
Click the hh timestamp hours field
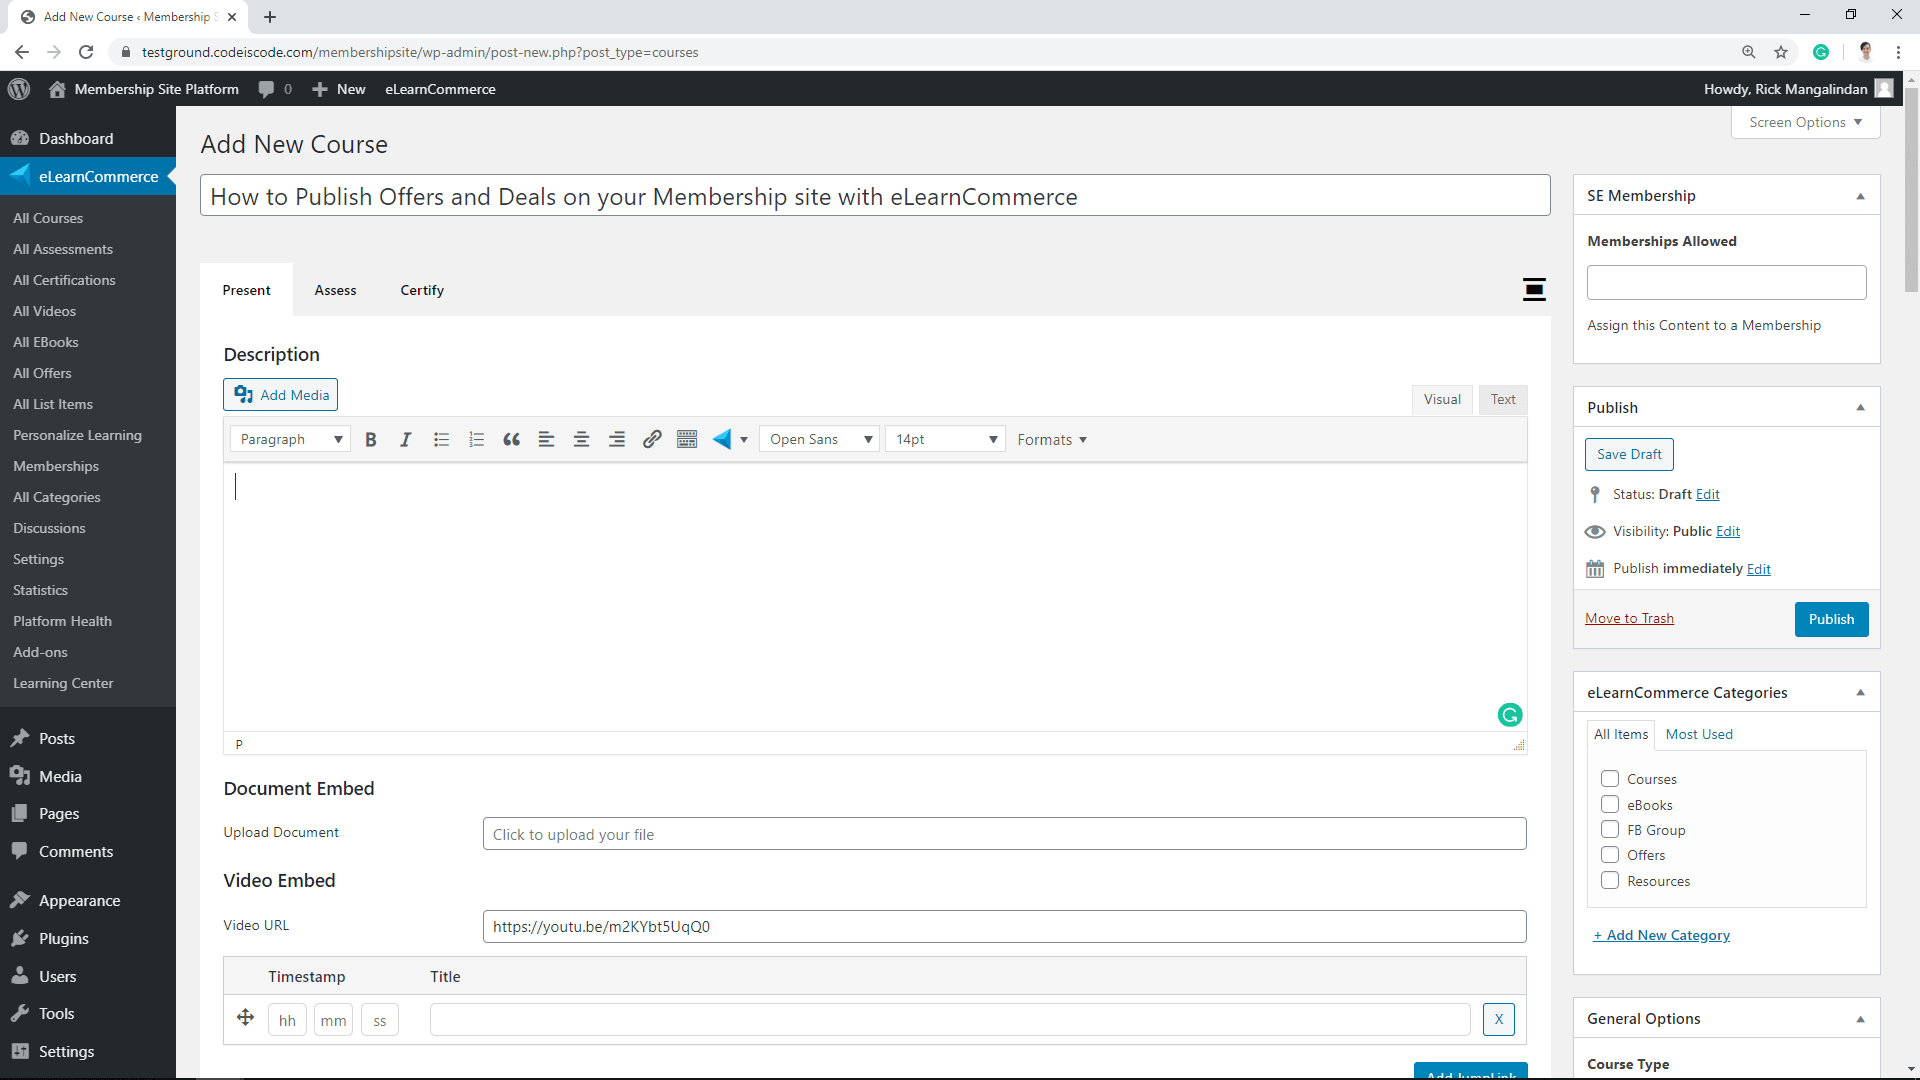(287, 1020)
